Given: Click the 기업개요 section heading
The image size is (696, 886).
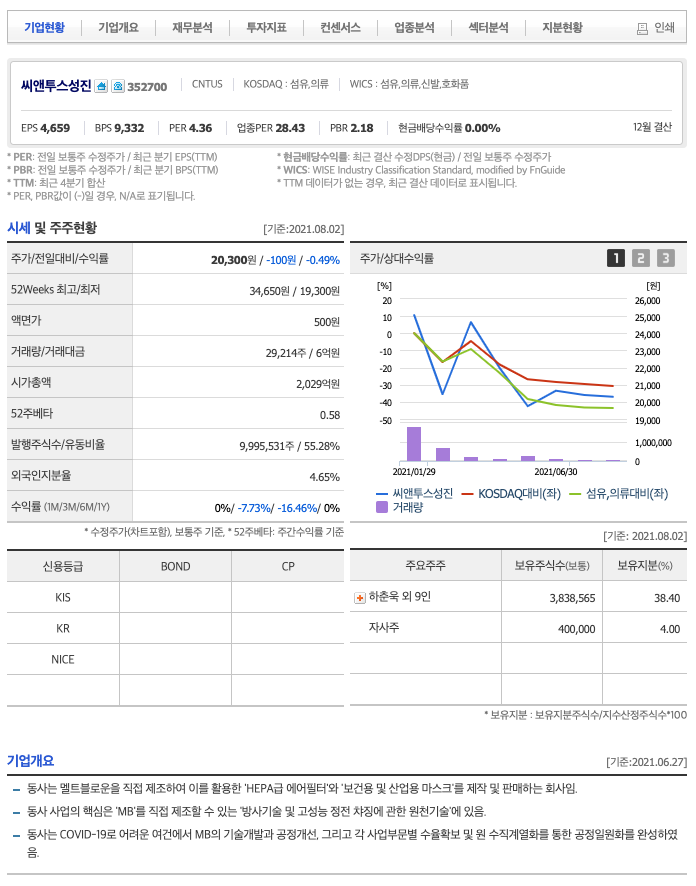Looking at the screenshot, I should point(31,761).
